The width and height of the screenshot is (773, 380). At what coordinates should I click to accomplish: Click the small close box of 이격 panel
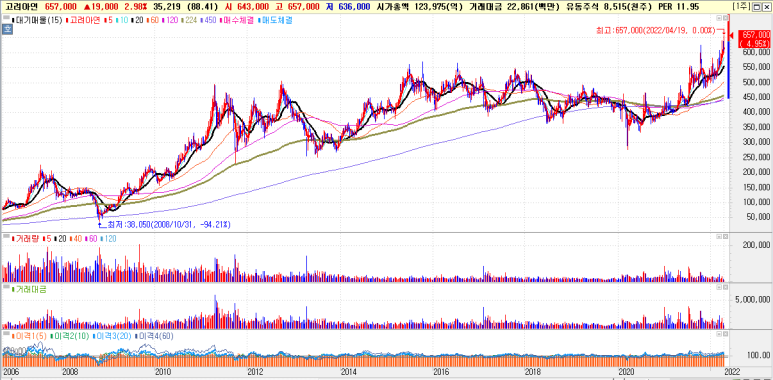pos(725,335)
